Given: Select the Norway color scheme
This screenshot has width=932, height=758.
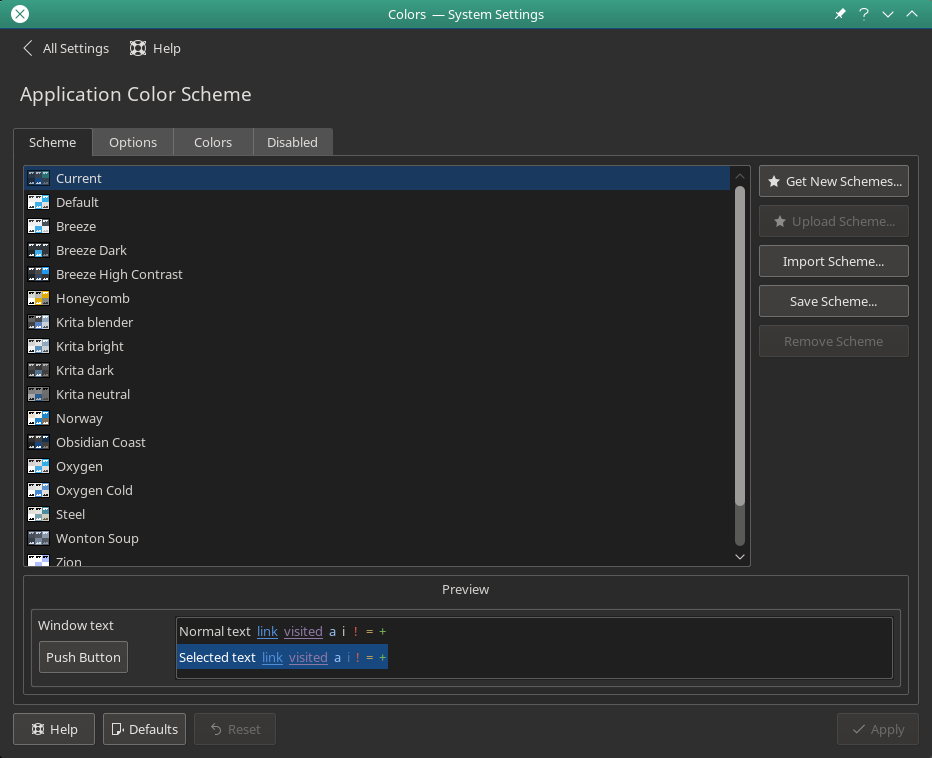Looking at the screenshot, I should [x=79, y=418].
